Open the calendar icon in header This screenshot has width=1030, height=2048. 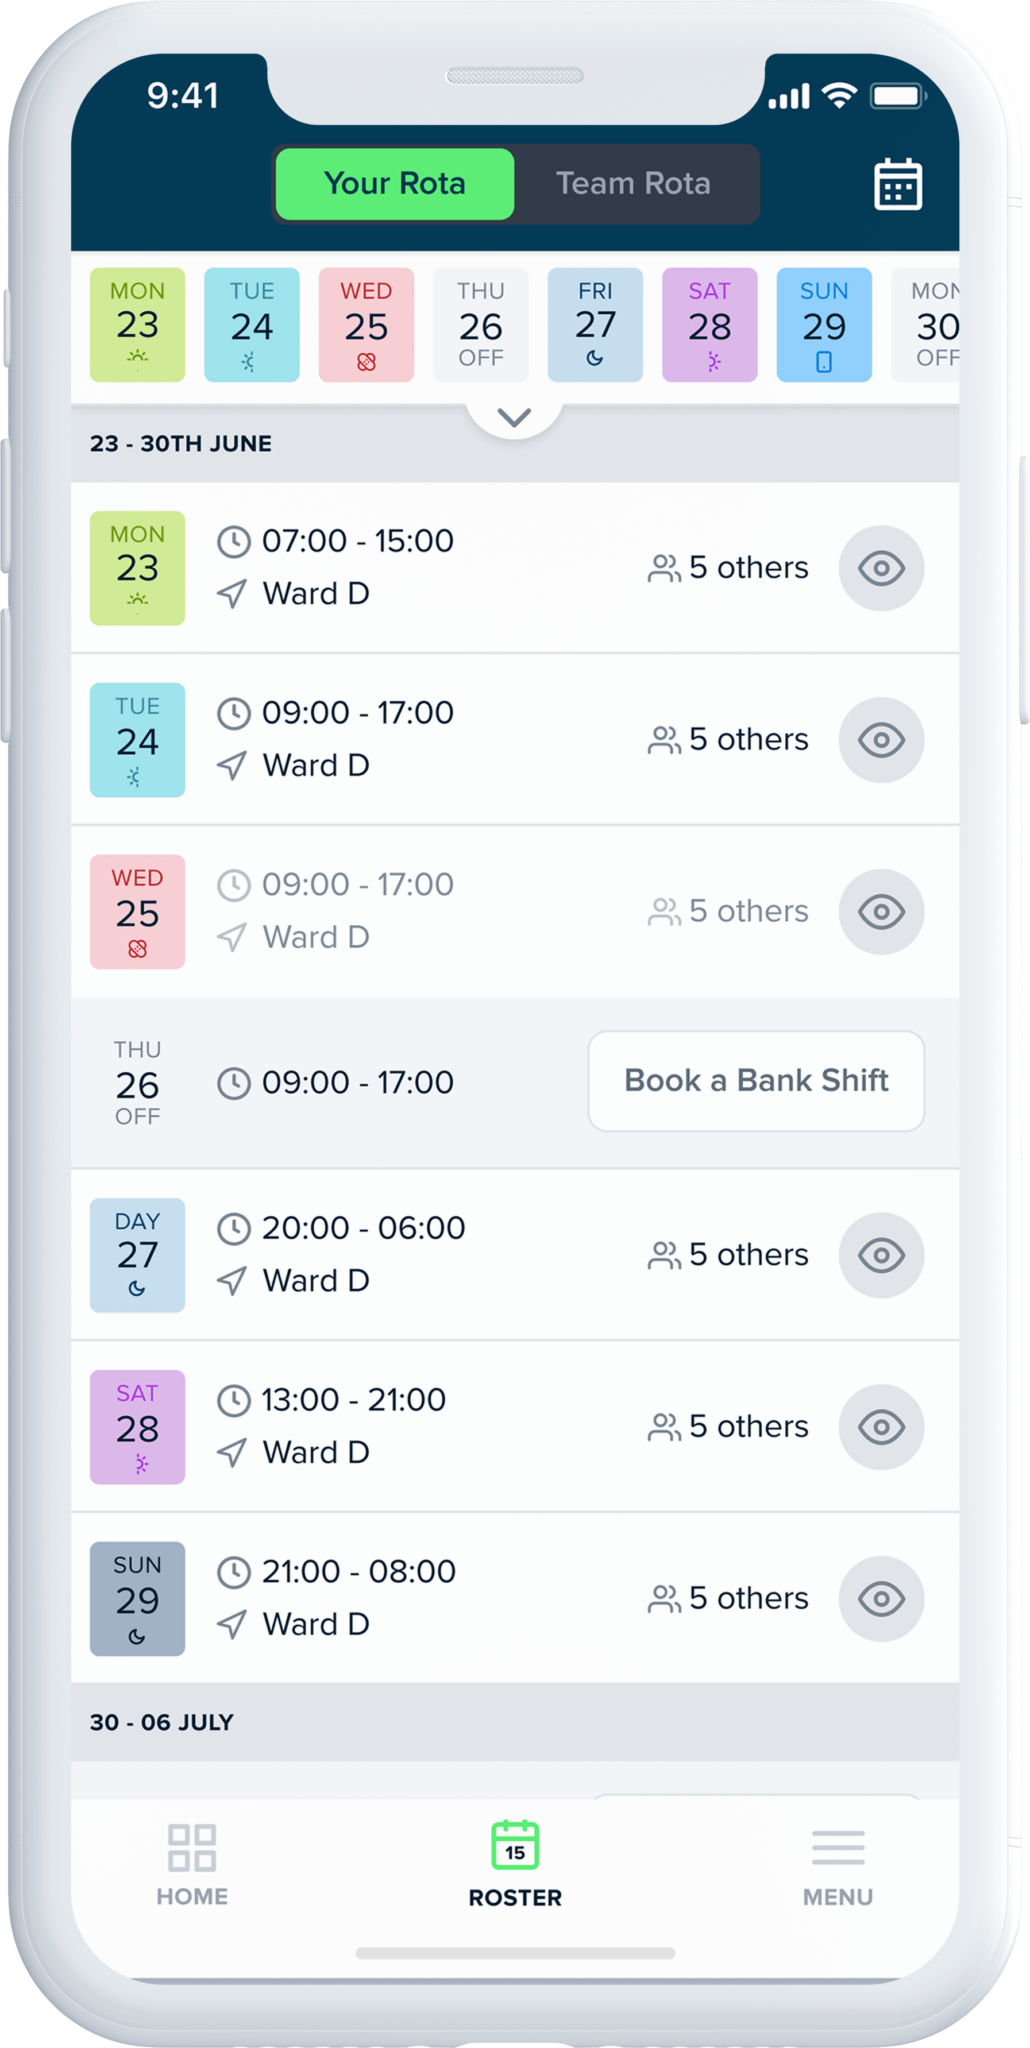897,185
